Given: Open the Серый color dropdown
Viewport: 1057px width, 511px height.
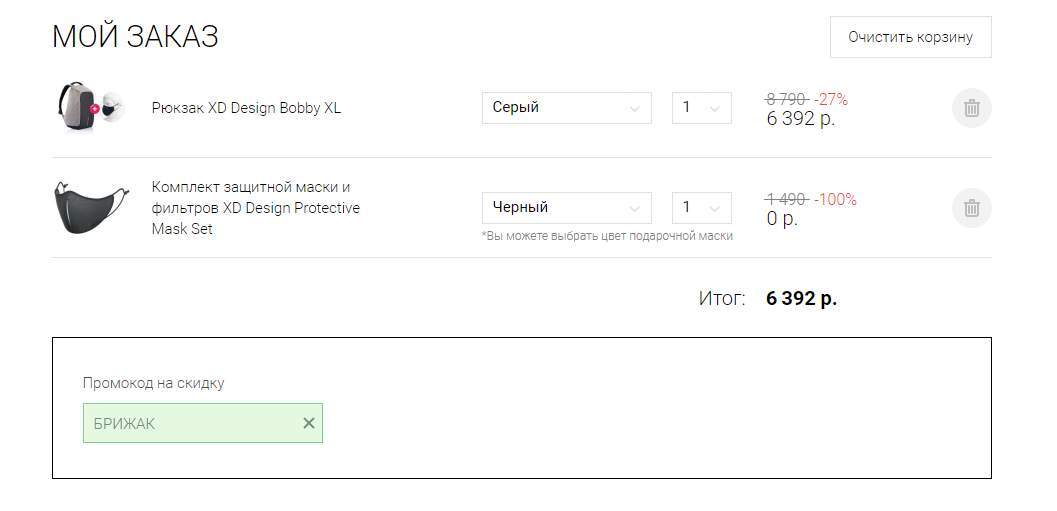Looking at the screenshot, I should click(566, 108).
